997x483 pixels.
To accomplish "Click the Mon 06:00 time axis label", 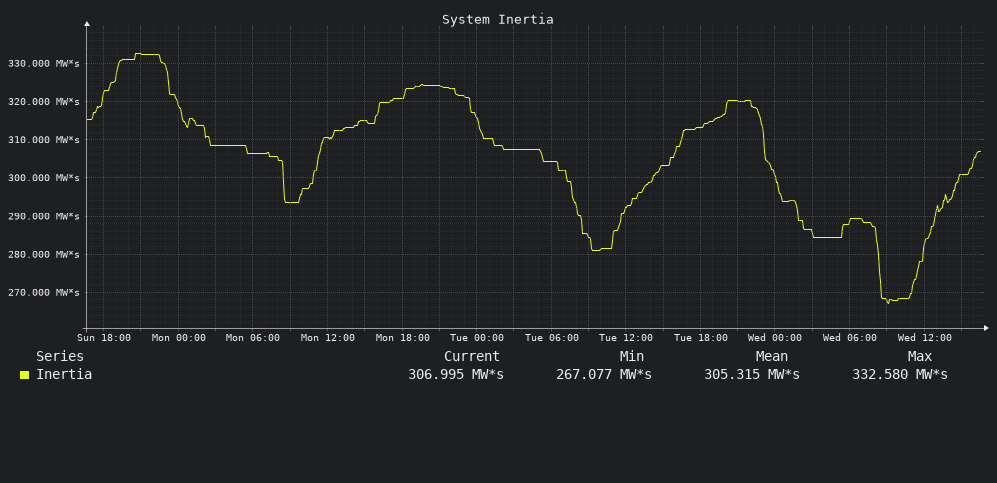I will point(253,337).
